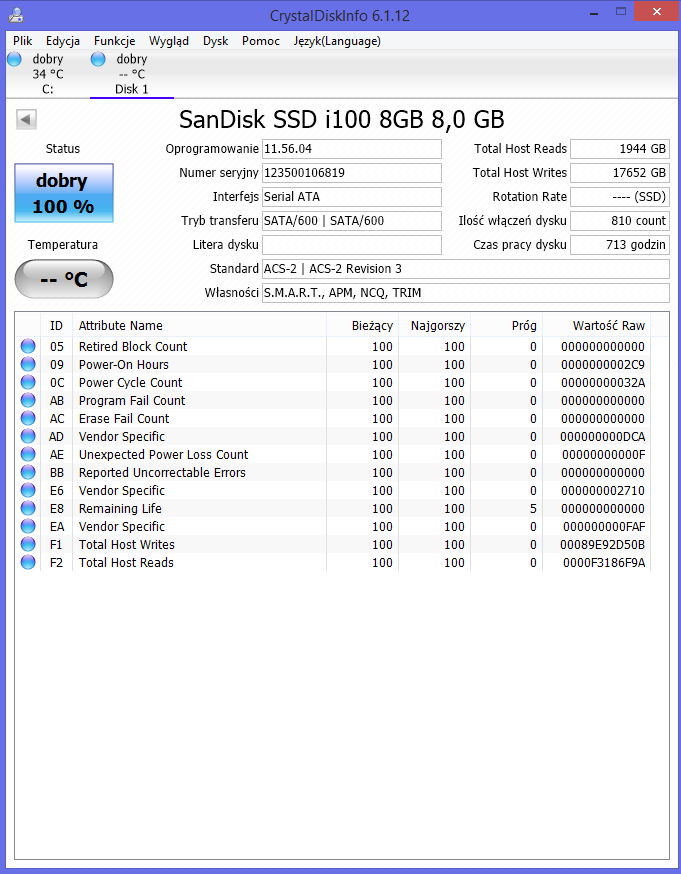Screen dimensions: 681x874
Task: Click the ID column header
Action: click(x=56, y=326)
